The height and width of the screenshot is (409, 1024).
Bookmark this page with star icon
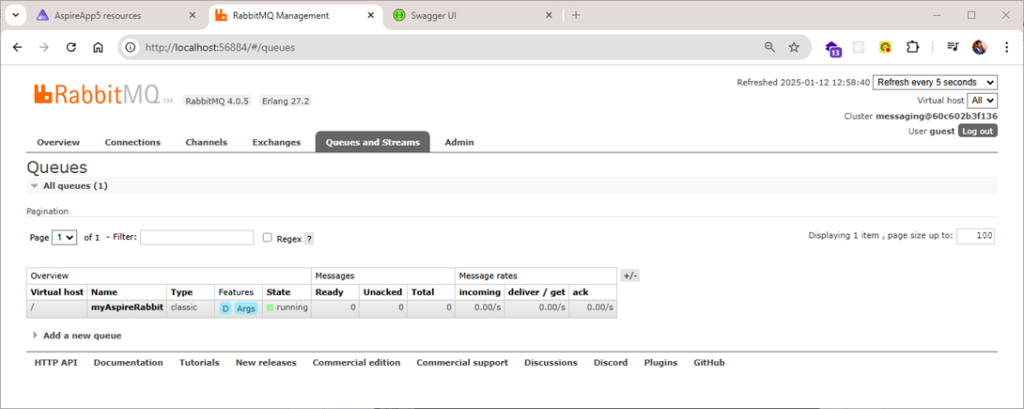[794, 47]
